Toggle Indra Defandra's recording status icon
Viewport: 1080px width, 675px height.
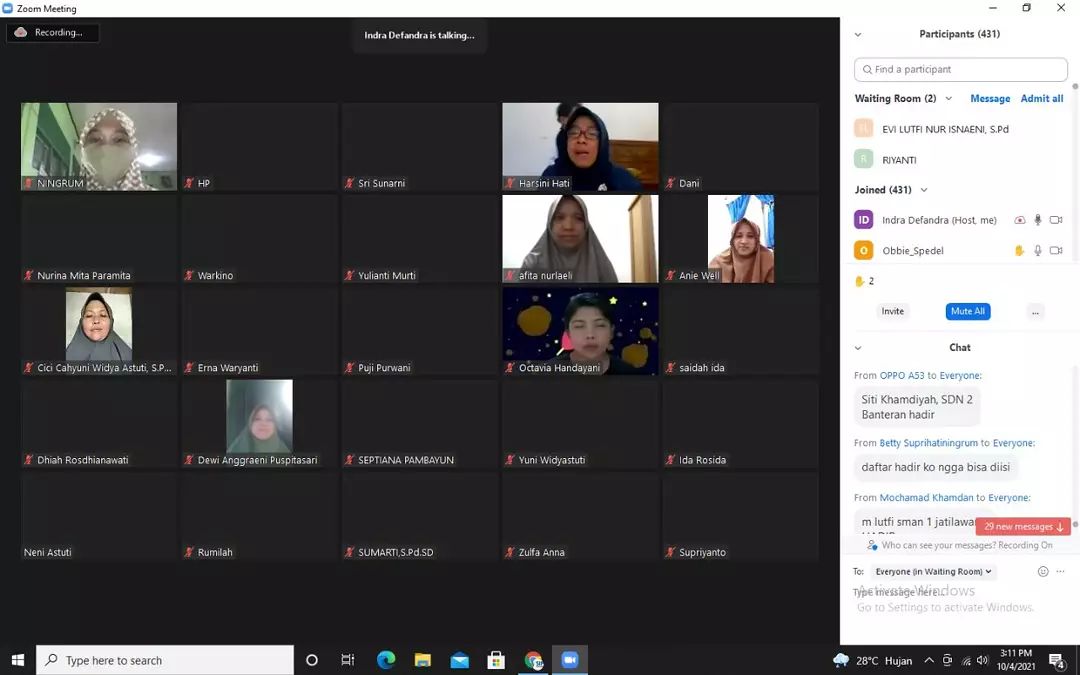coord(1019,220)
